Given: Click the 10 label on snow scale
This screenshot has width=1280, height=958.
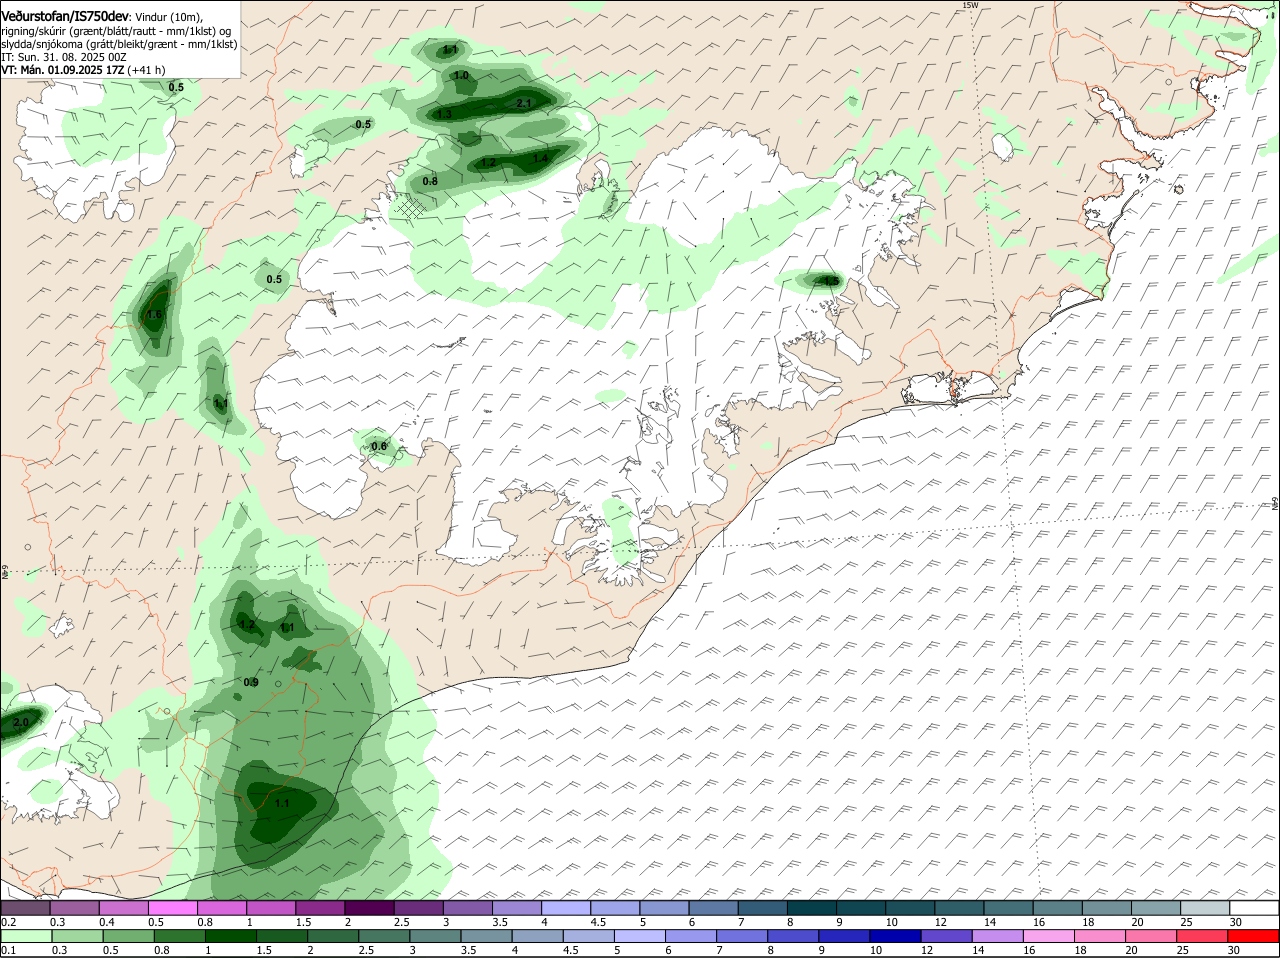Looking at the screenshot, I should (890, 922).
